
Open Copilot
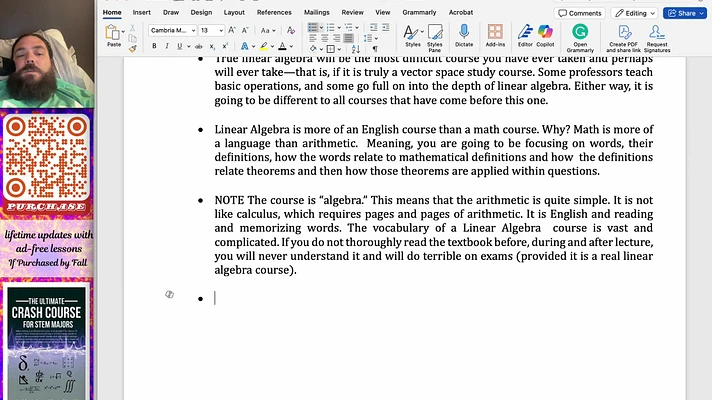[545, 36]
